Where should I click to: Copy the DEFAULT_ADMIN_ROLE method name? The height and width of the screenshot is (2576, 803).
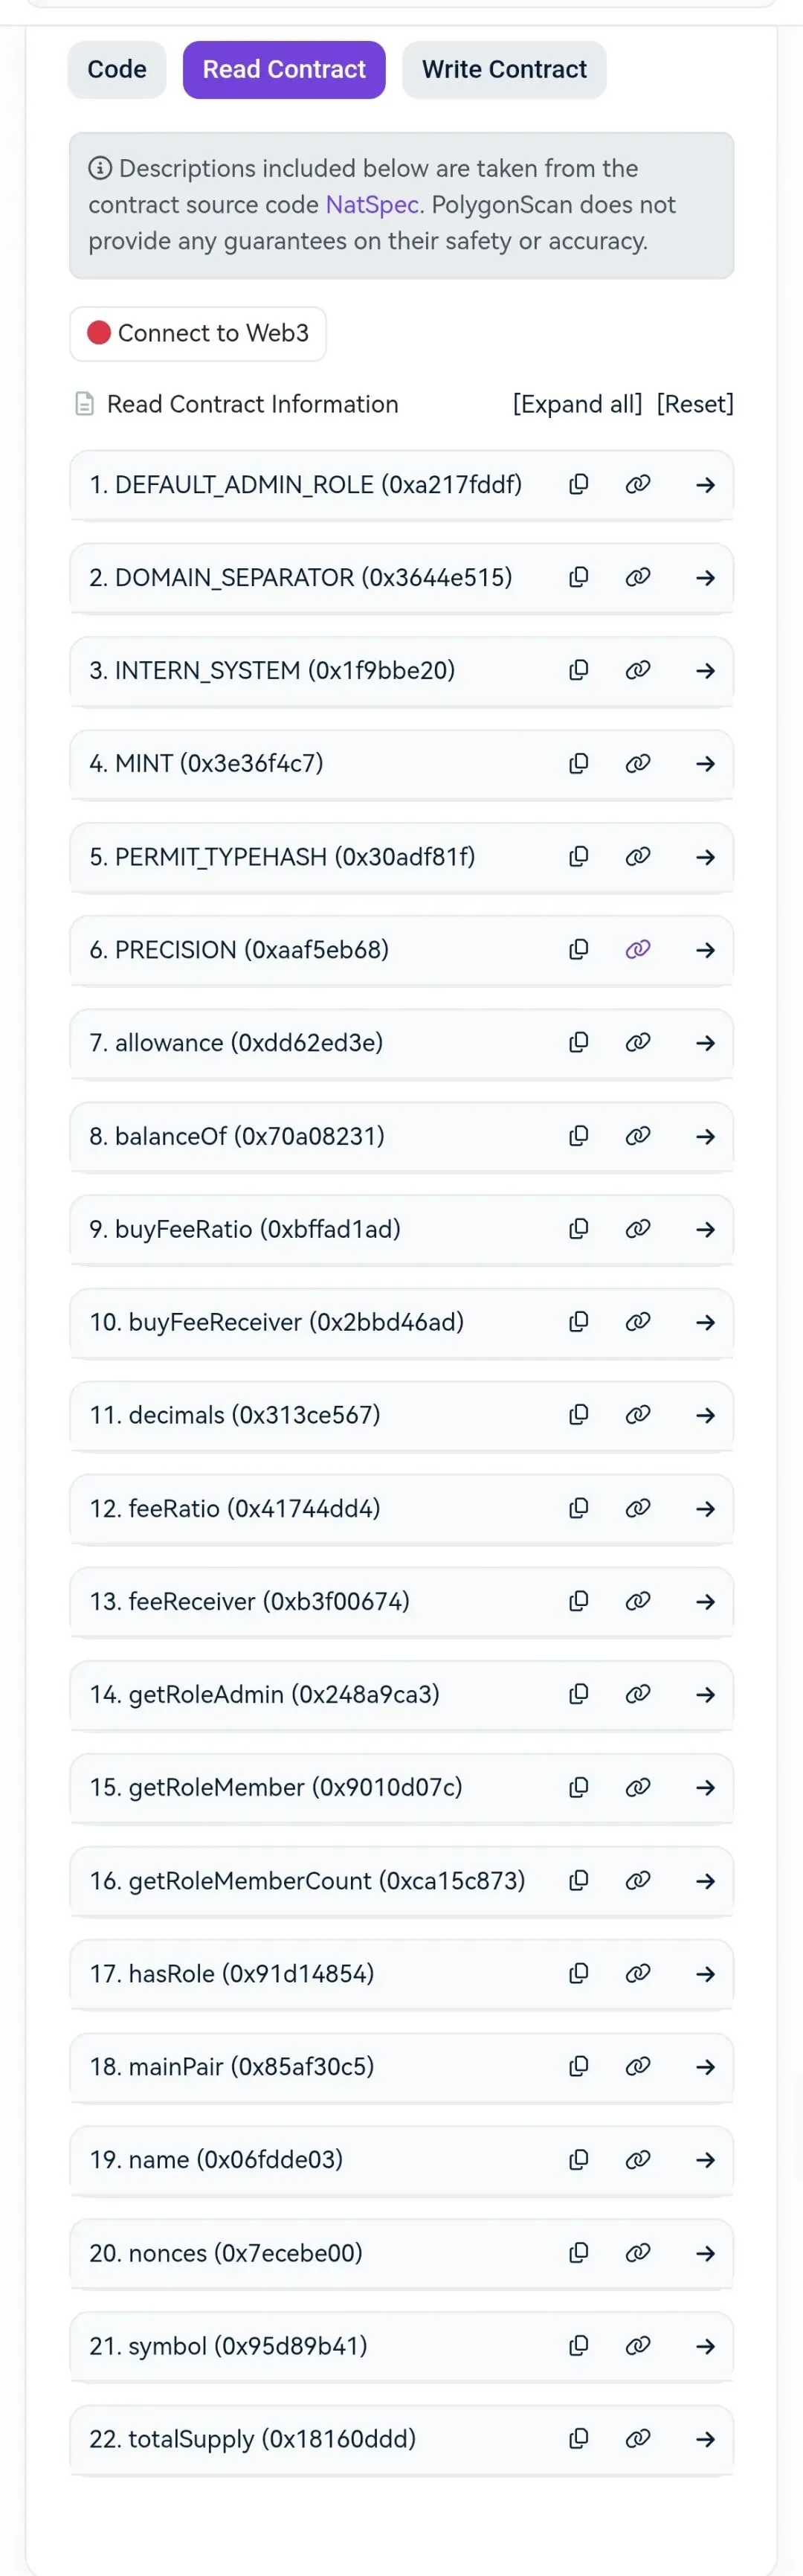click(x=578, y=485)
